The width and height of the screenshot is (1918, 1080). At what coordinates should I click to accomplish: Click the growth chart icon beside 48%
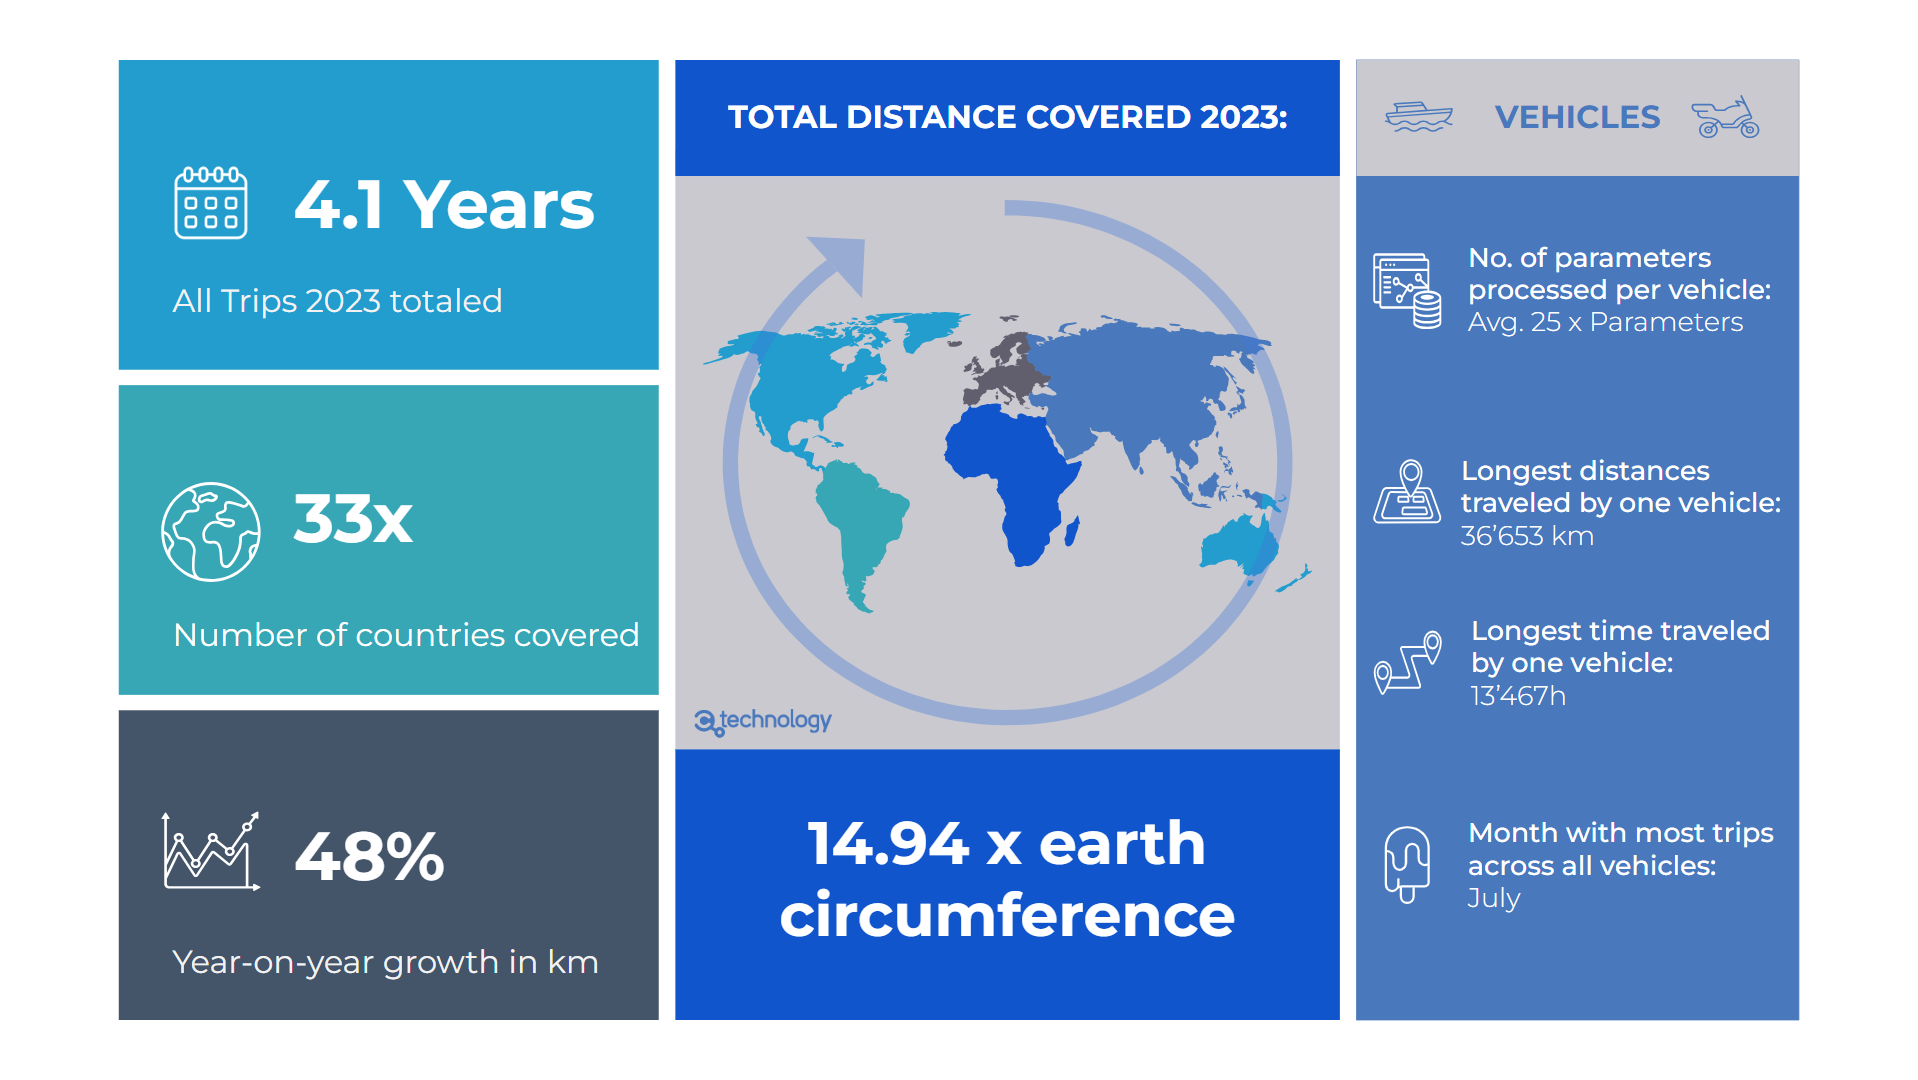[x=211, y=851]
